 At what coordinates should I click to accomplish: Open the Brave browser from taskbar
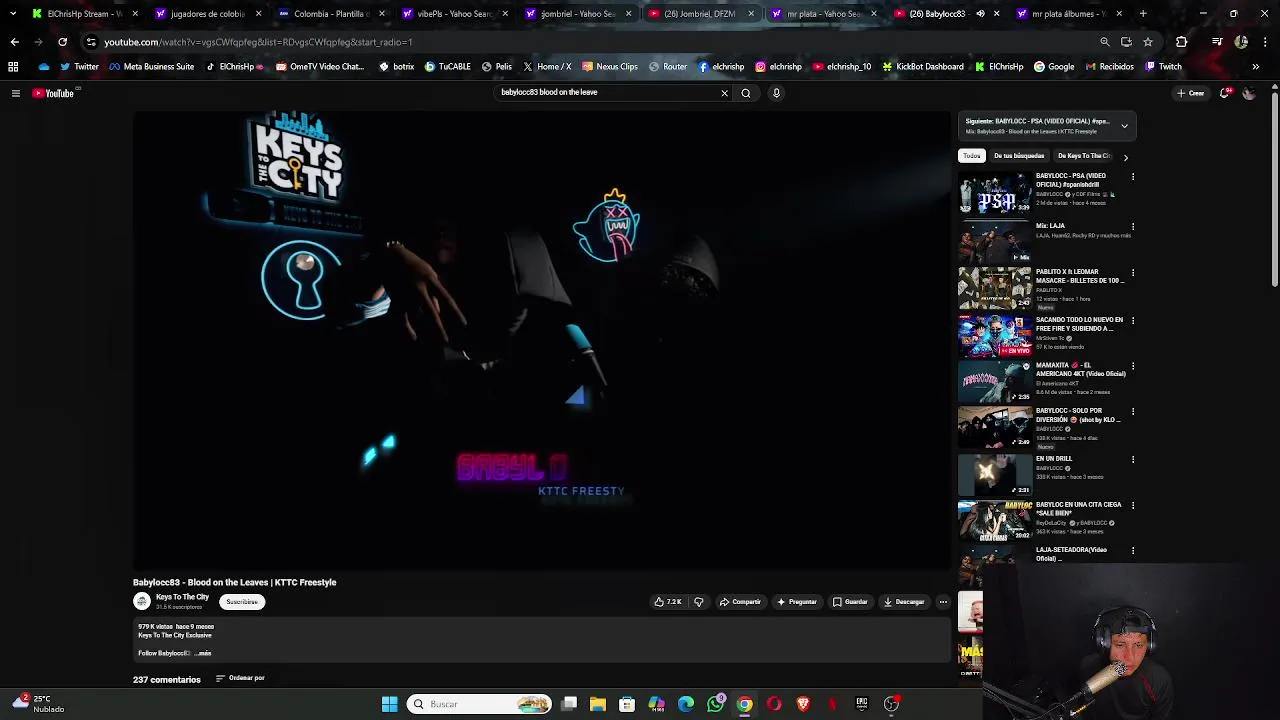coord(803,704)
